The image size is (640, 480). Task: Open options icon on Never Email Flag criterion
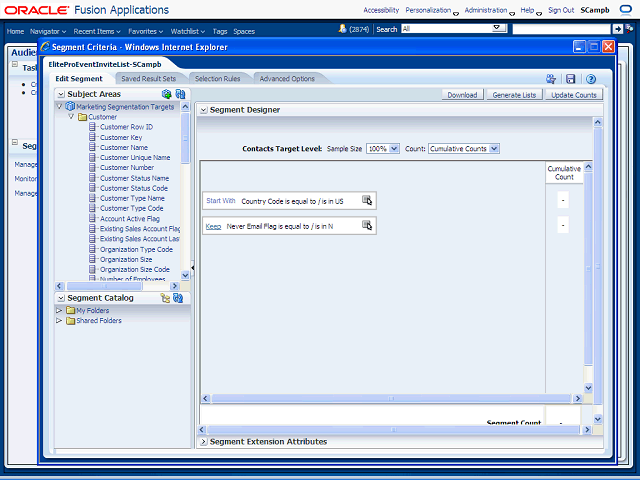point(367,225)
